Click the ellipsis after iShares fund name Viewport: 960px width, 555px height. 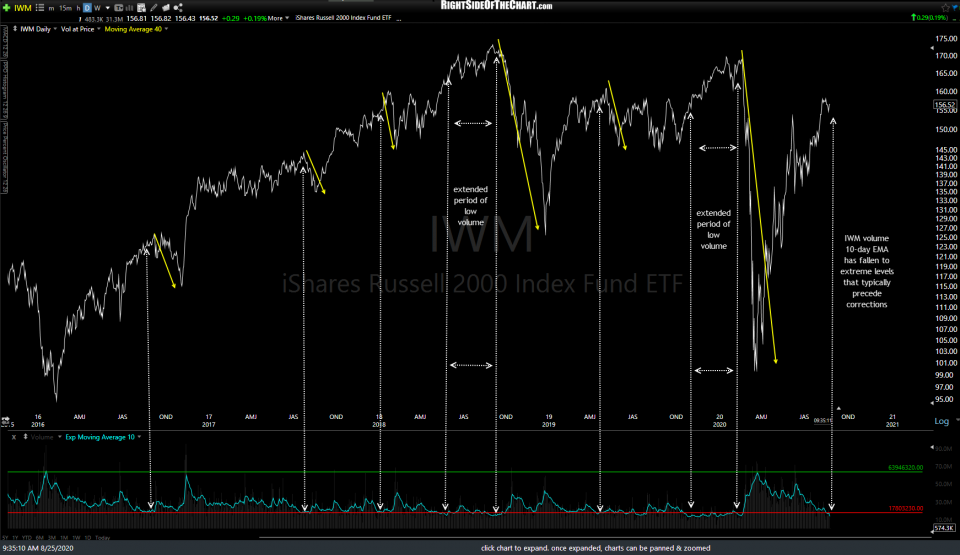pos(399,19)
